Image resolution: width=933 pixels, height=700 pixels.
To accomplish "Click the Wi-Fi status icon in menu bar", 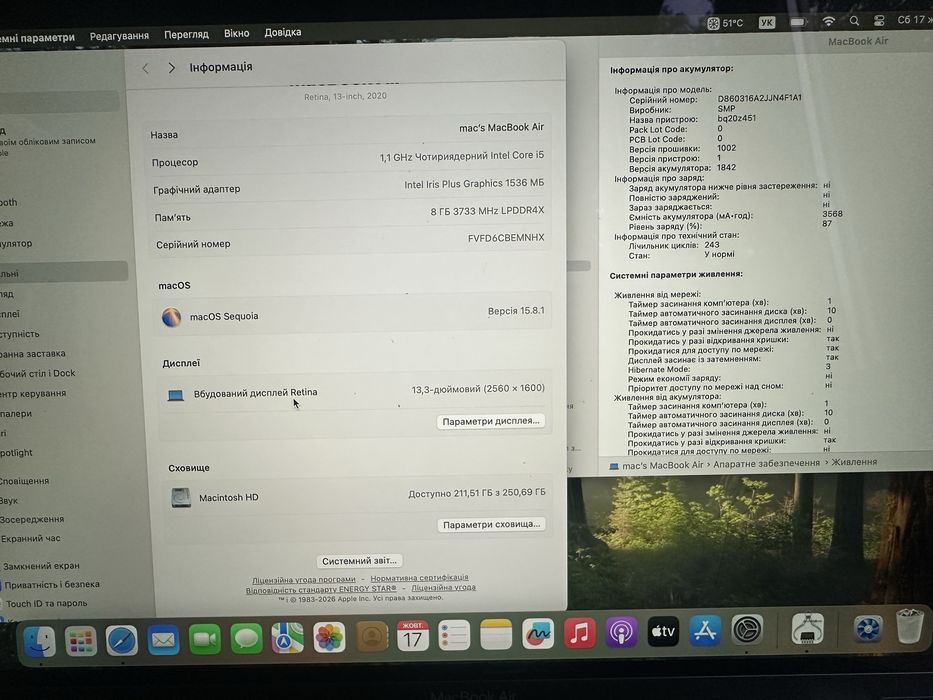I will pos(828,21).
